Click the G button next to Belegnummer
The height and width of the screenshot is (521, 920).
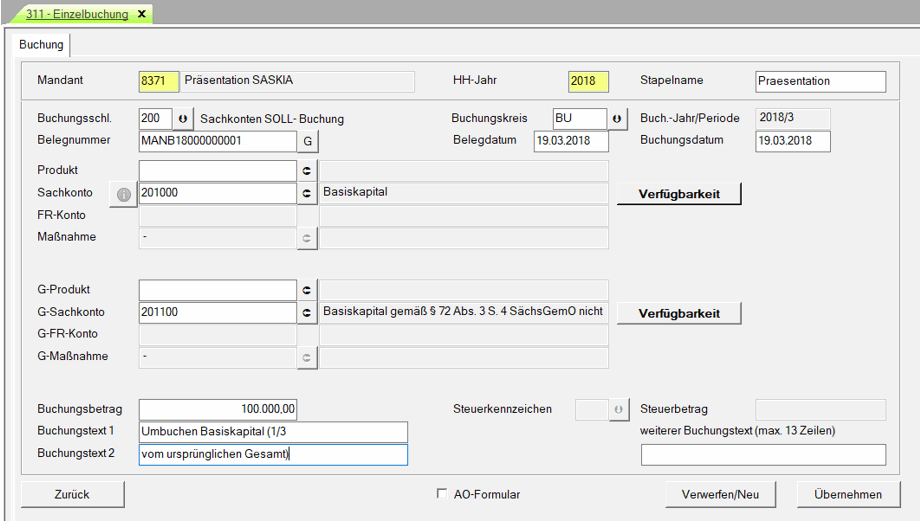point(308,141)
